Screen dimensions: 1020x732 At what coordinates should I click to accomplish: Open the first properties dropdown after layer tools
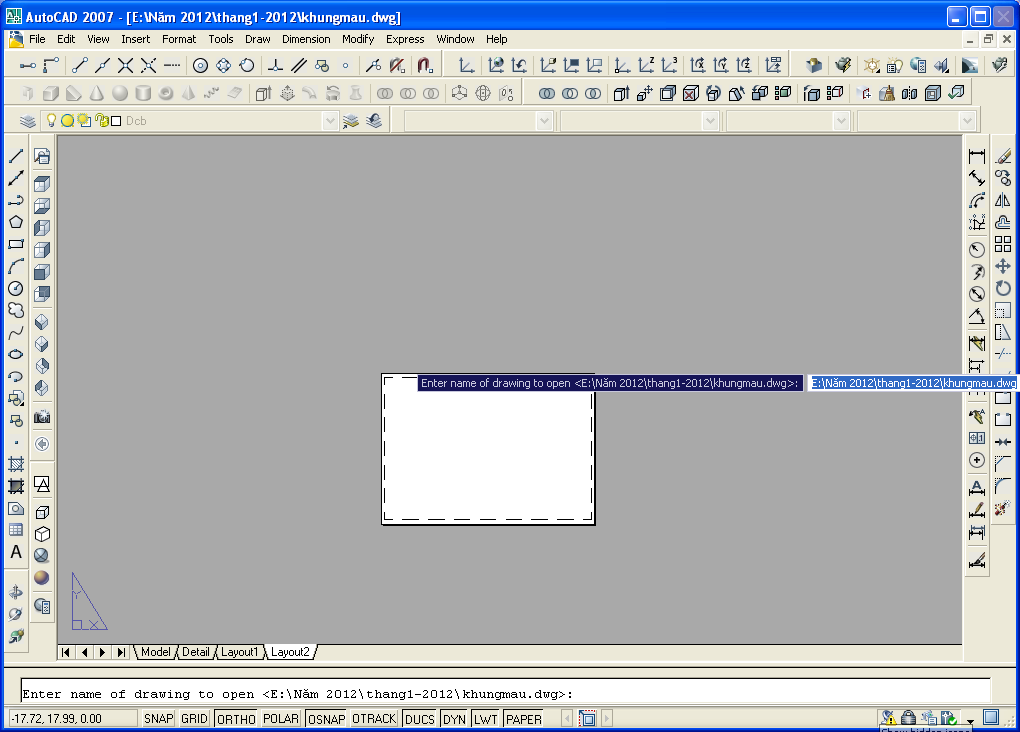[x=544, y=121]
